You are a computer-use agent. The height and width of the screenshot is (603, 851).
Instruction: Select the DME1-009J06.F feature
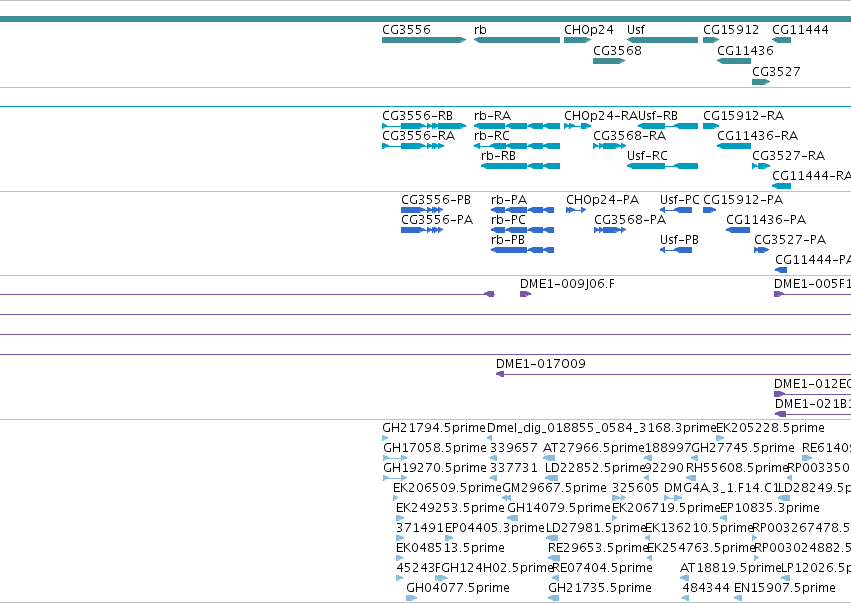525,294
